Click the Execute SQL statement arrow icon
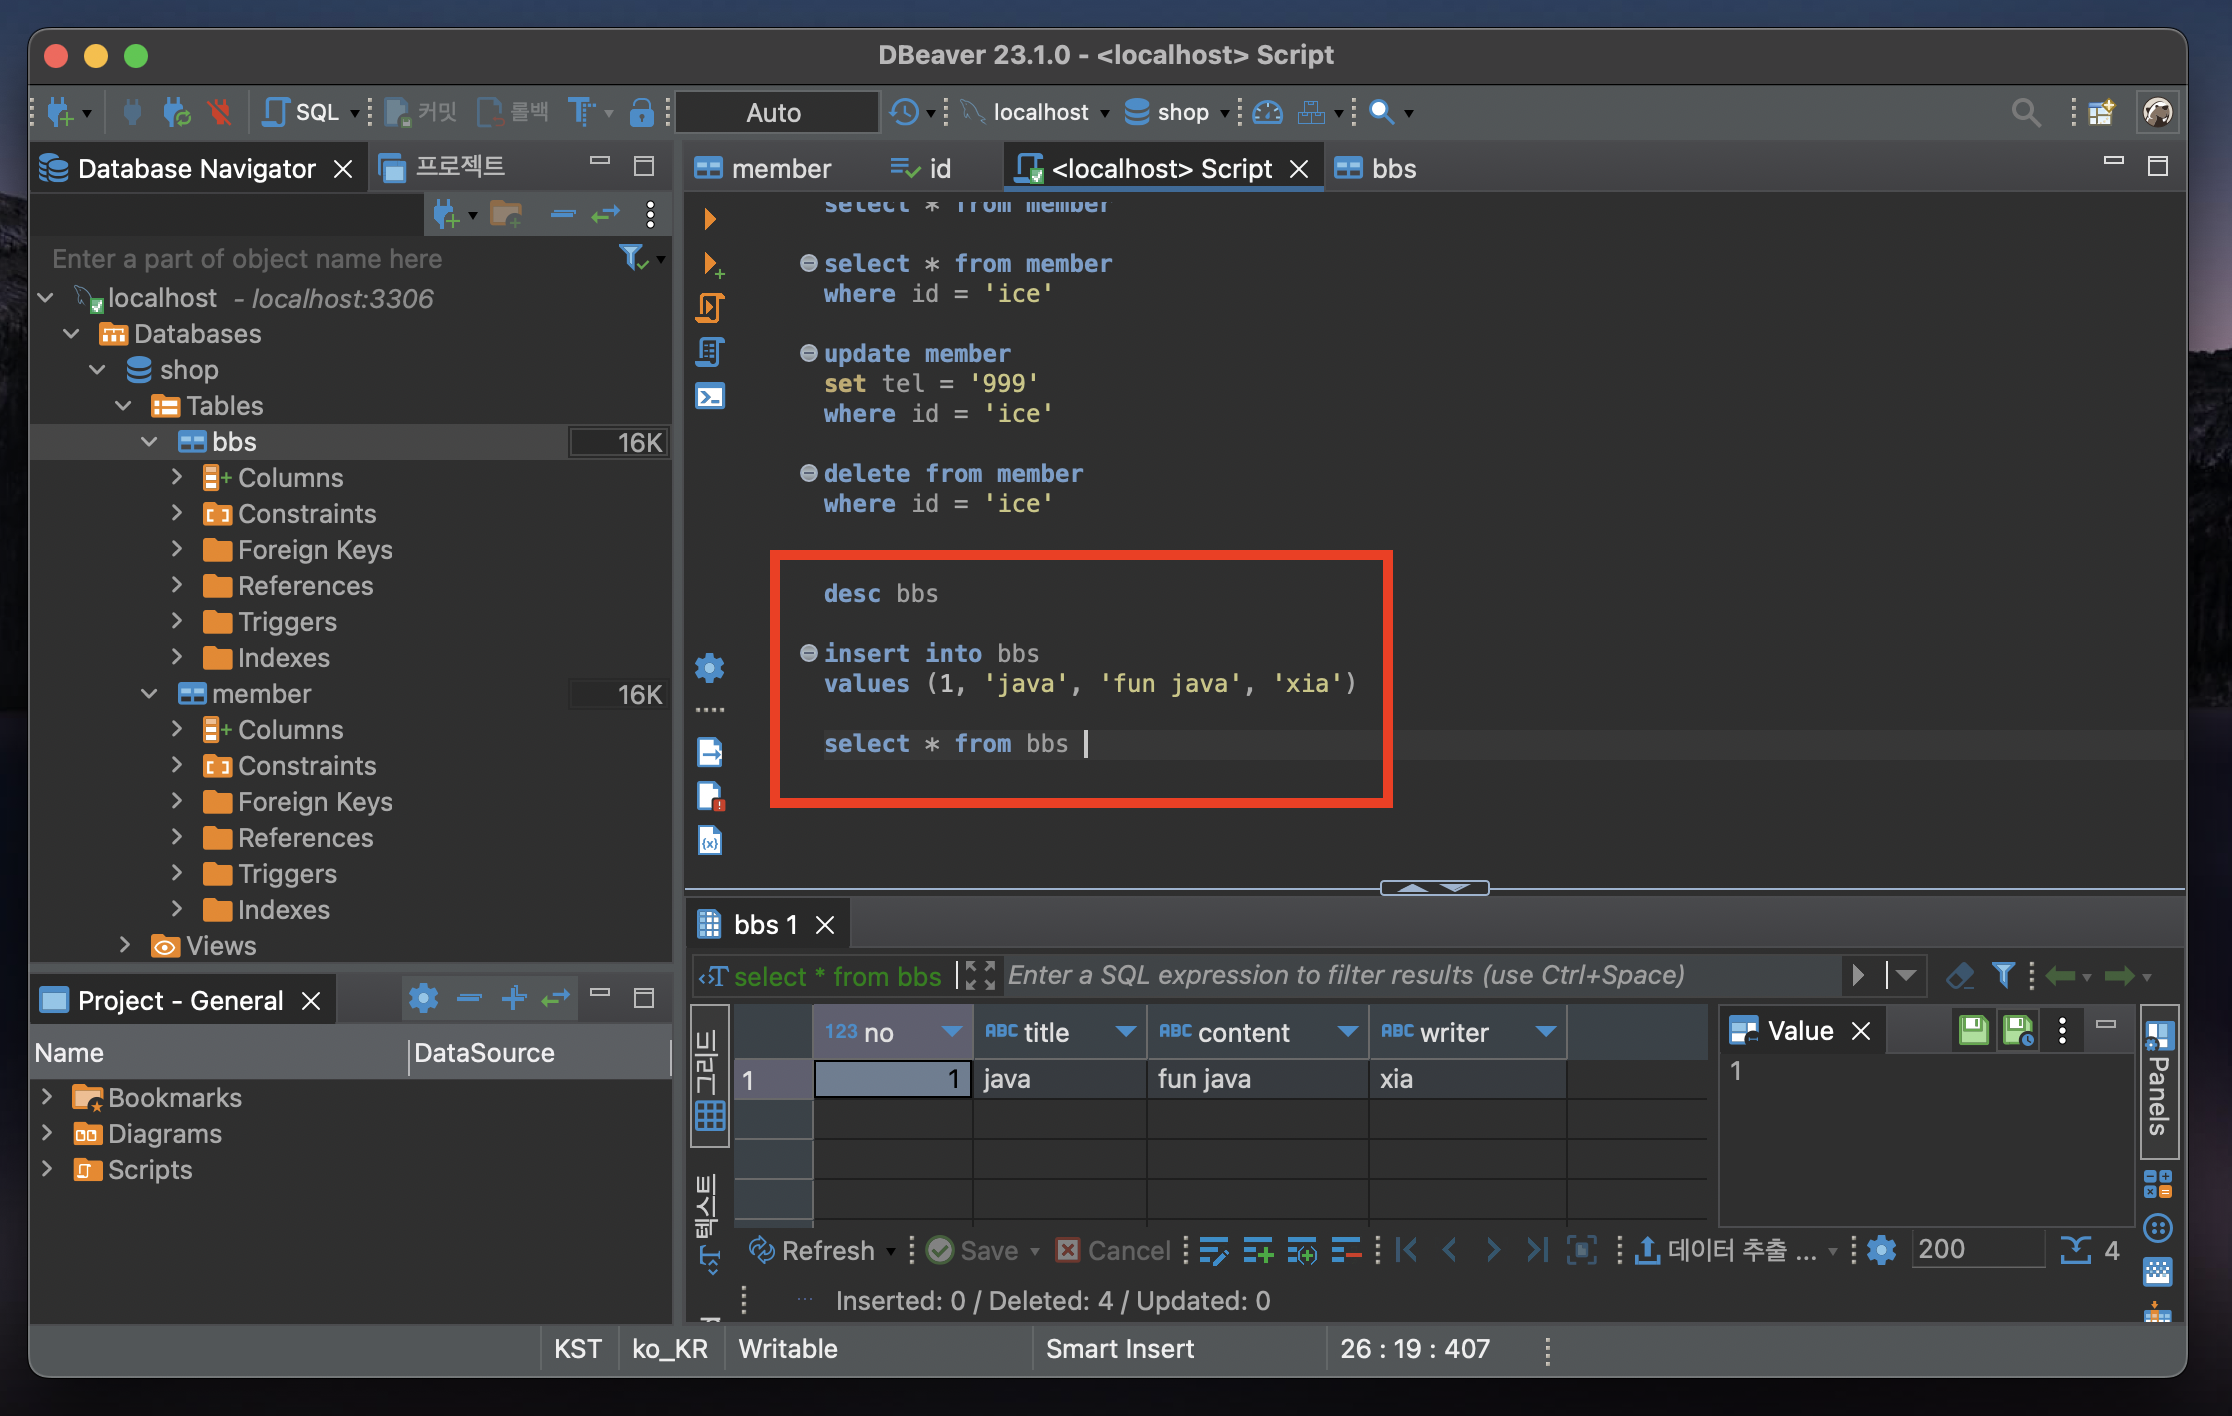This screenshot has width=2232, height=1416. coord(709,219)
